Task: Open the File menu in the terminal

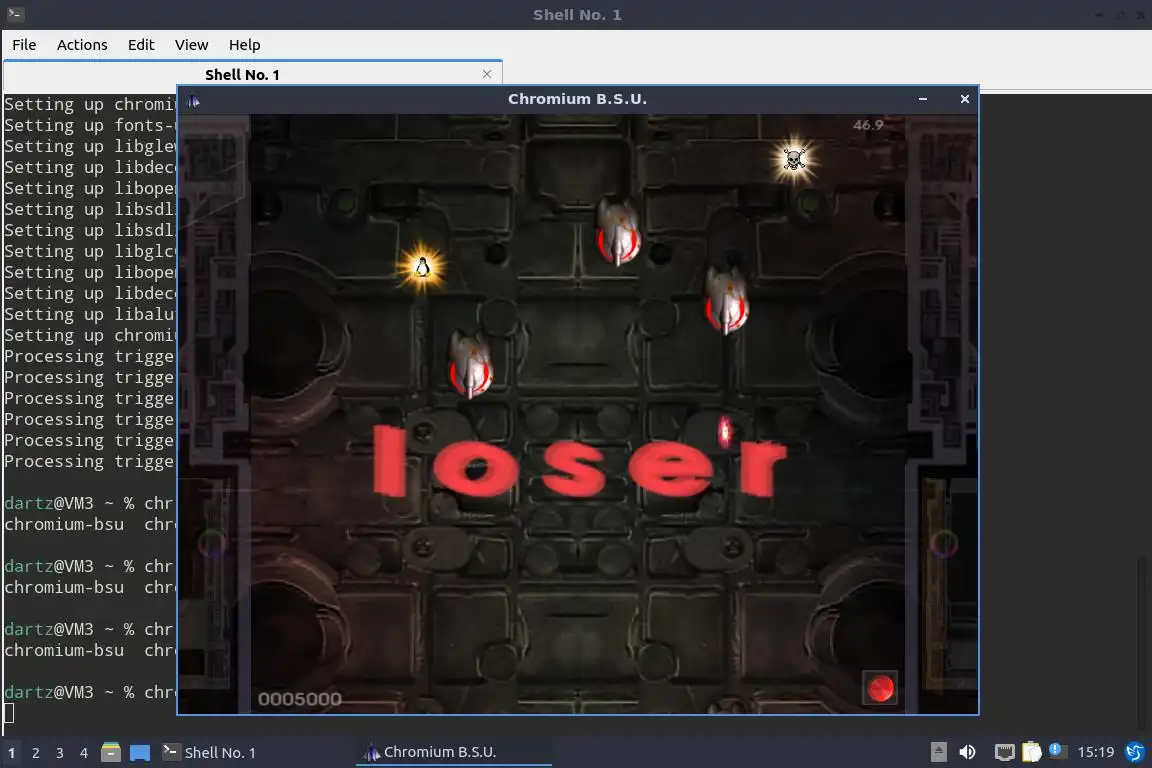Action: pos(24,45)
